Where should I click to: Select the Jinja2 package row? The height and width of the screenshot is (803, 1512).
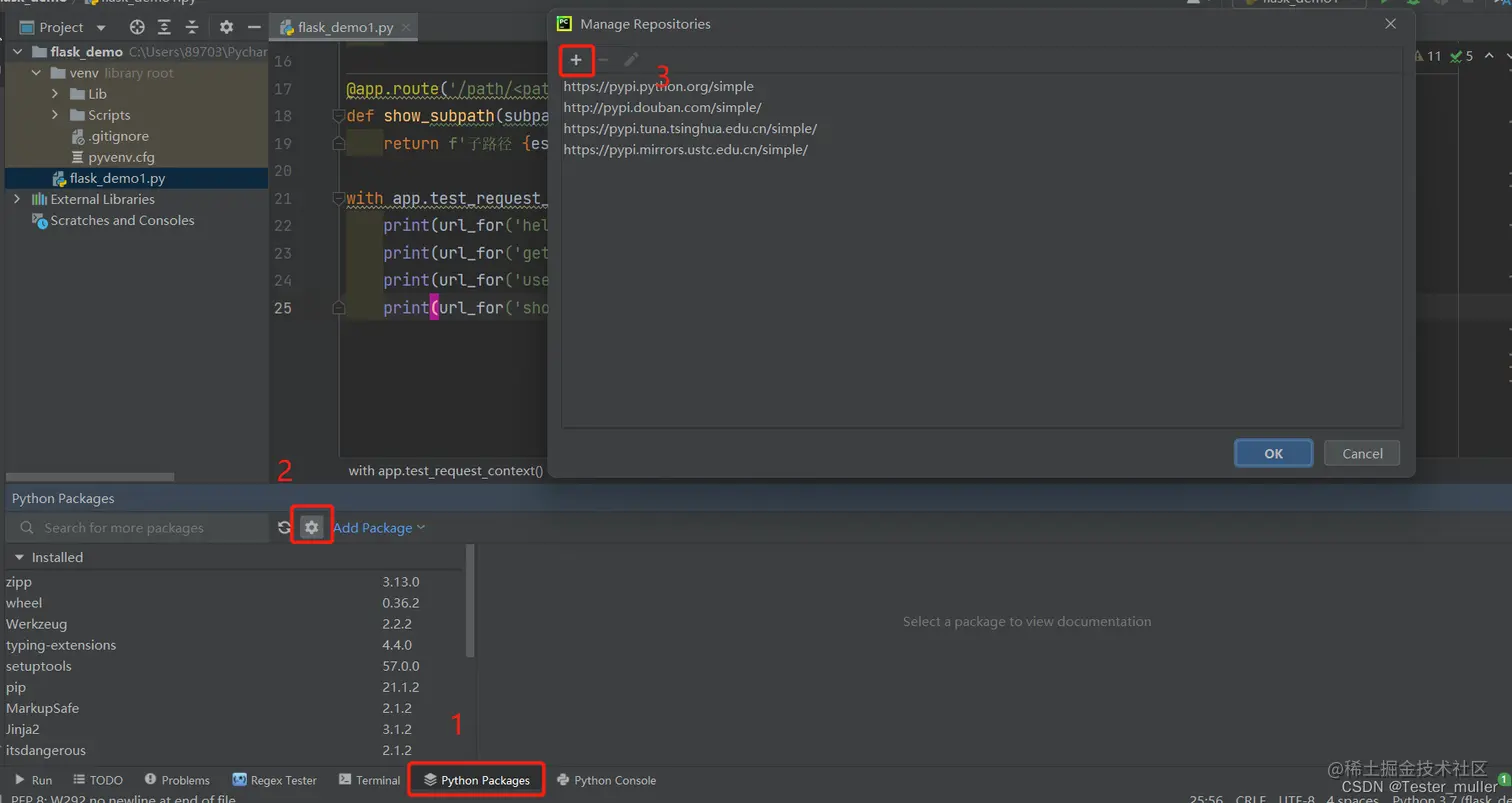tap(234, 729)
